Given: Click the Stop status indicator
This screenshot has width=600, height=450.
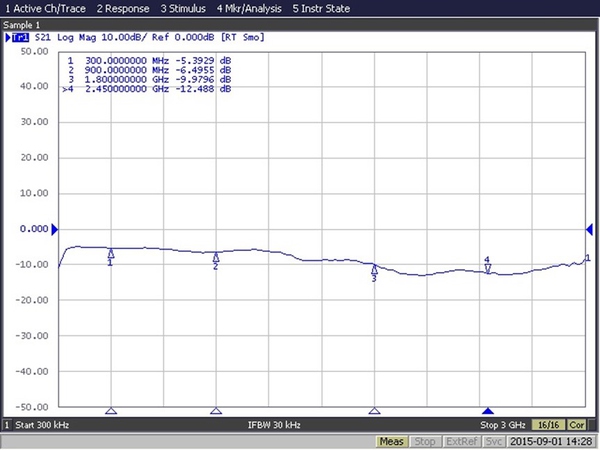Looking at the screenshot, I should click(424, 441).
